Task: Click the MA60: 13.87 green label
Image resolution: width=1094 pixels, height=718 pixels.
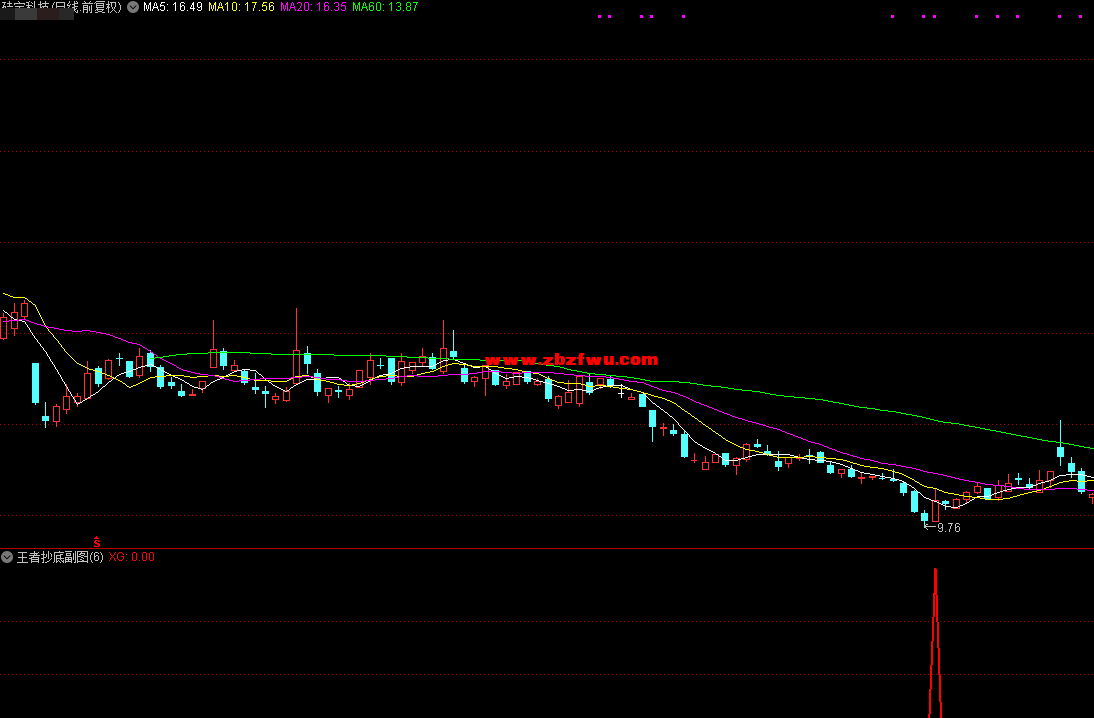Action: pos(385,7)
